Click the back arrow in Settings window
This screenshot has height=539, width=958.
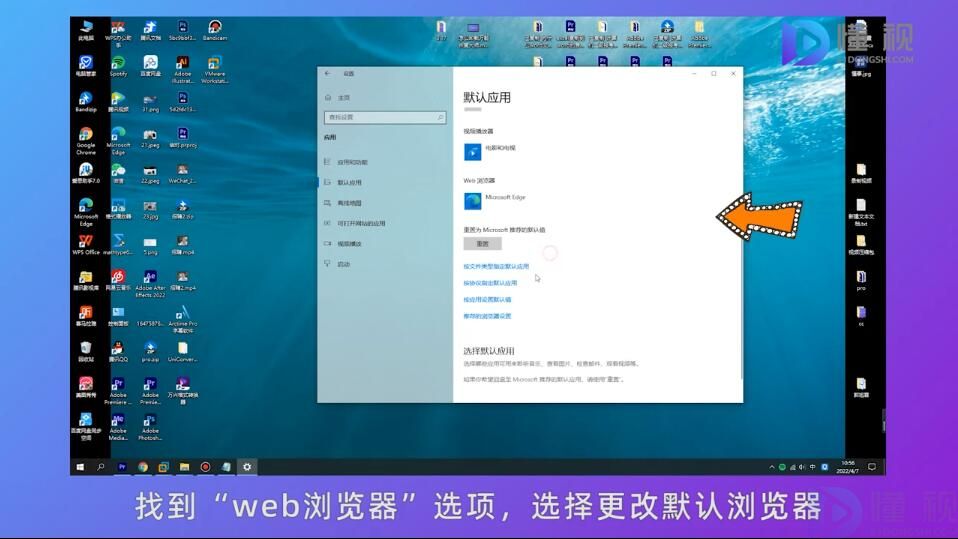[x=328, y=73]
